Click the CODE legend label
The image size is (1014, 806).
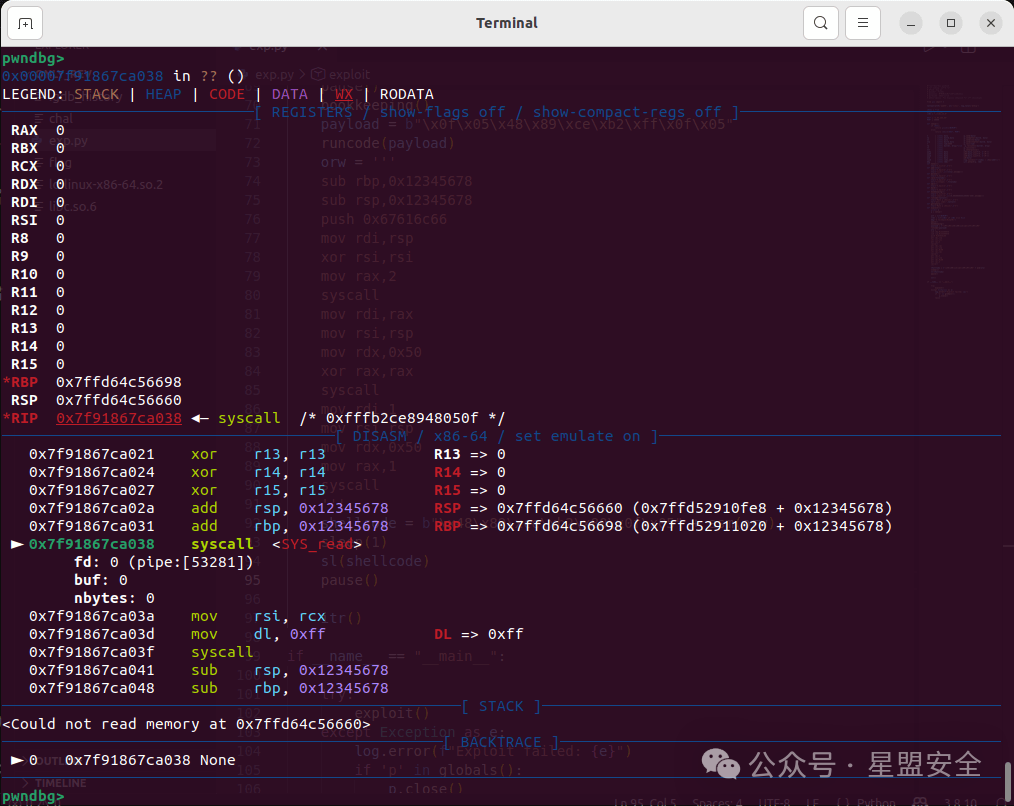click(x=227, y=94)
